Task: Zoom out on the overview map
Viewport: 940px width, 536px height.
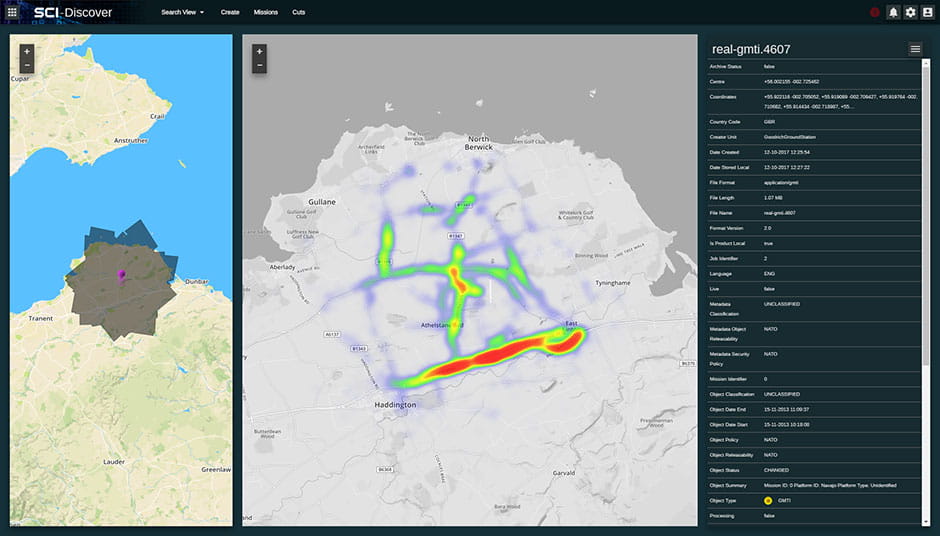Action: click(x=27, y=66)
